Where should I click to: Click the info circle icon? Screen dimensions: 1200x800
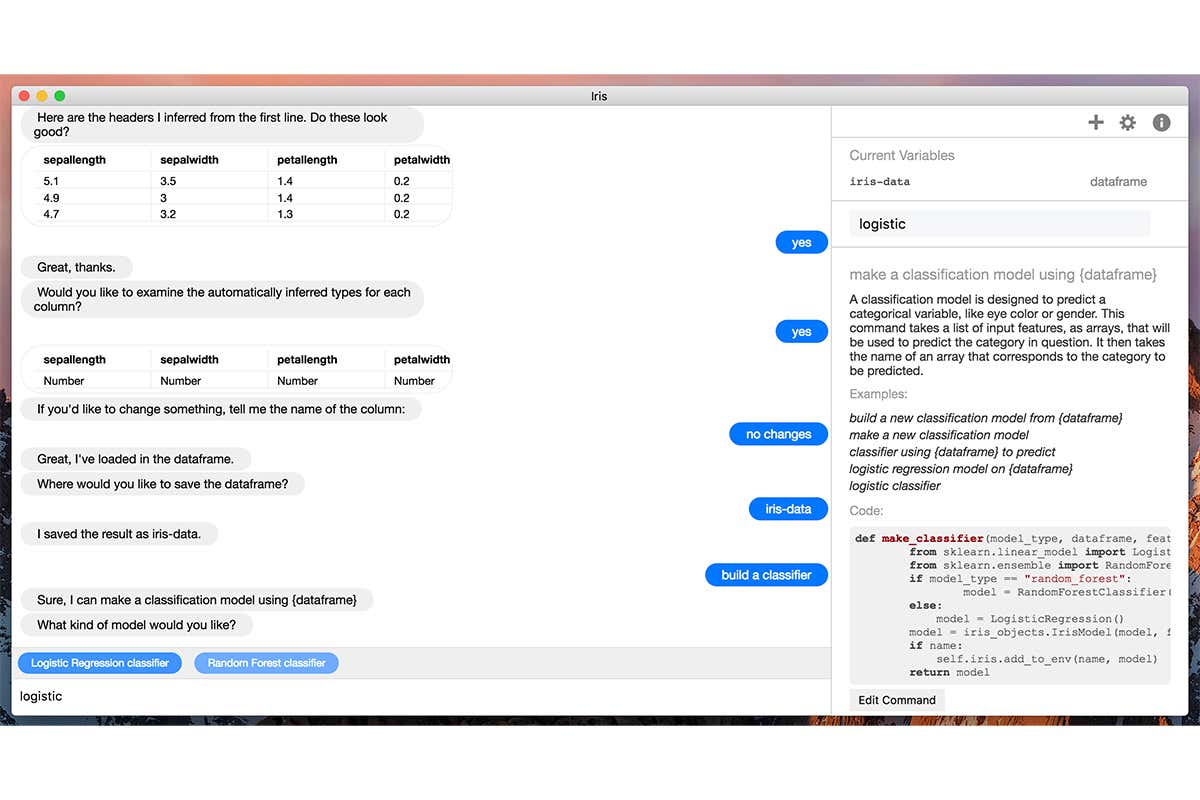[1161, 122]
